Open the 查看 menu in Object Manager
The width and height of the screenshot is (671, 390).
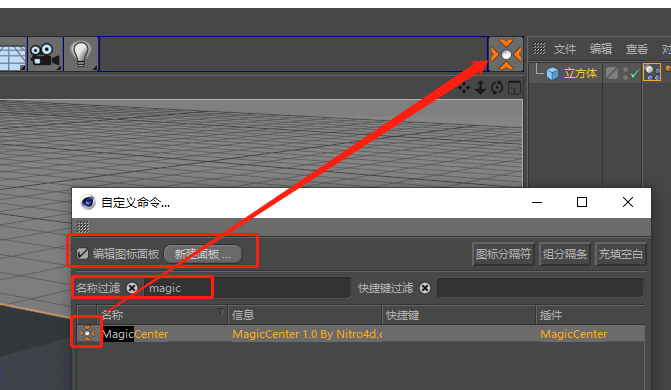pos(637,49)
